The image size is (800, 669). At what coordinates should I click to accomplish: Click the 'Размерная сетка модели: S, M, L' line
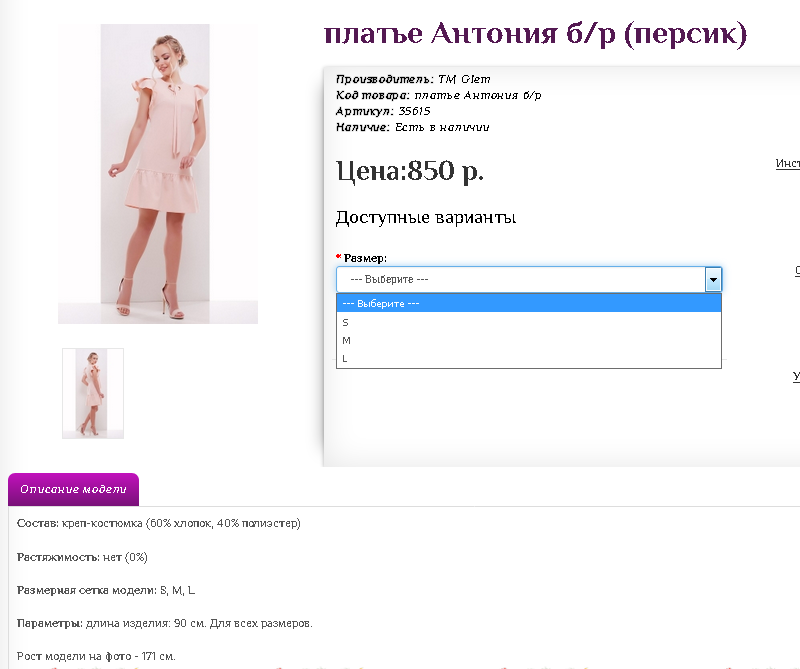pyautogui.click(x=106, y=590)
